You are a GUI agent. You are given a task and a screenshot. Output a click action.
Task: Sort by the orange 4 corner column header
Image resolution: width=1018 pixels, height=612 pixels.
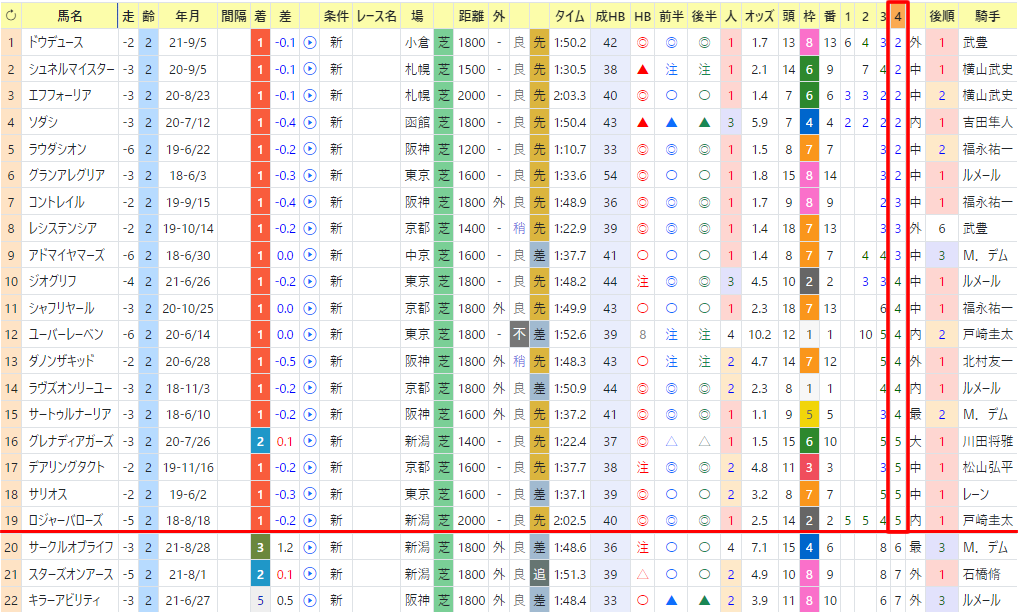click(x=898, y=16)
